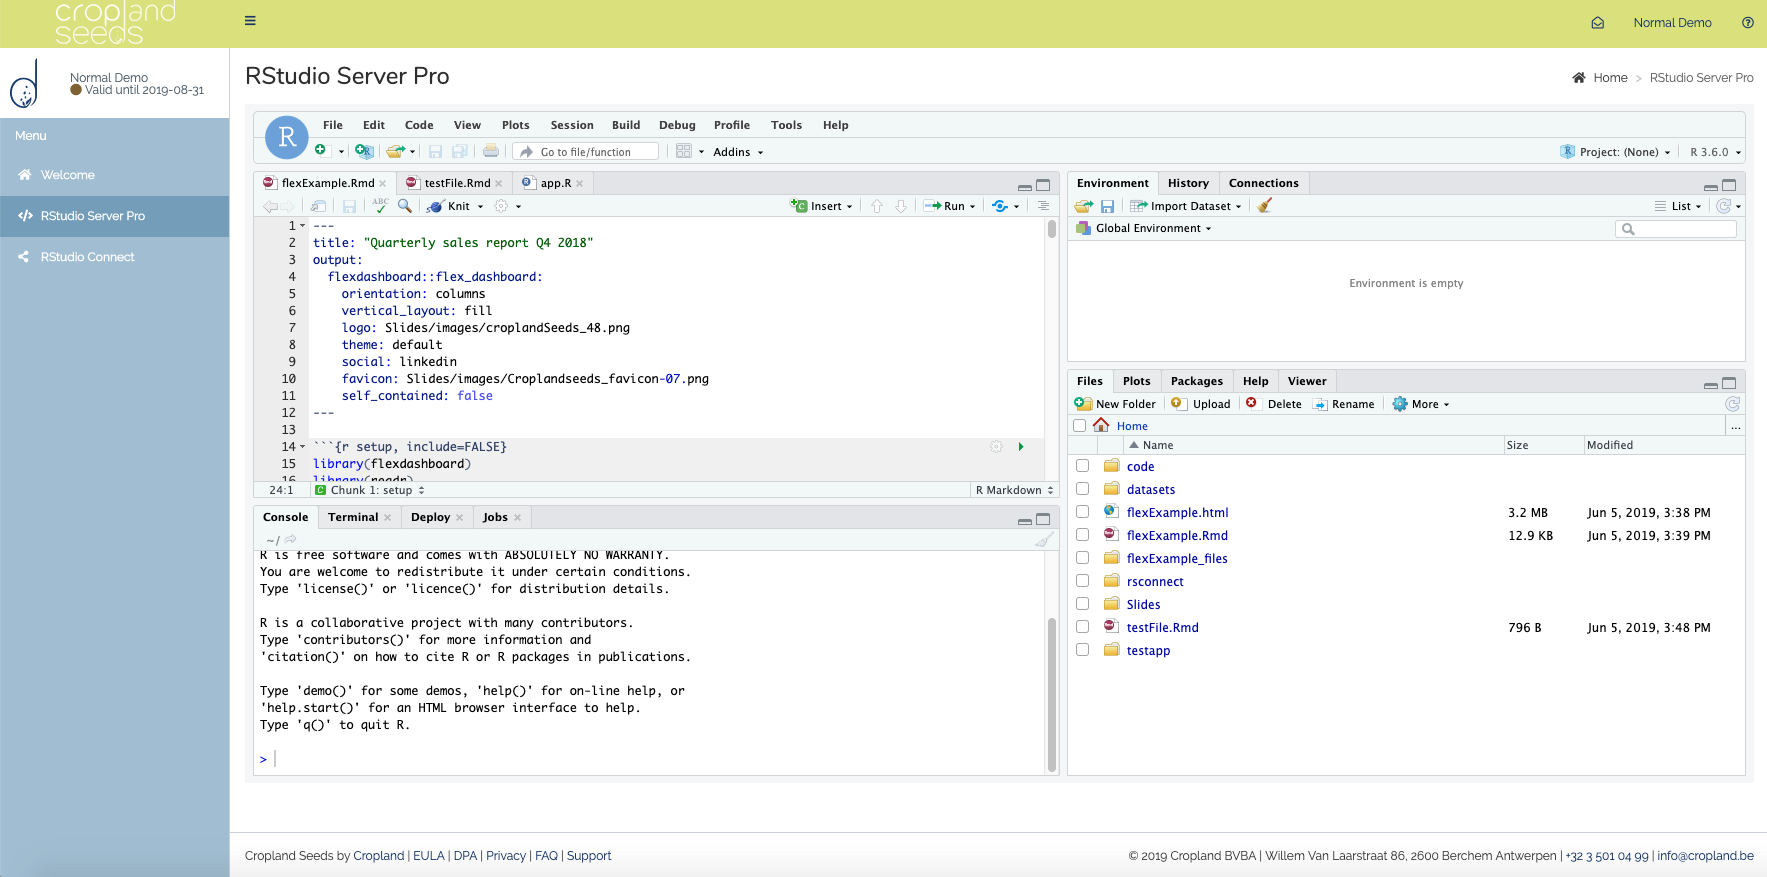Image resolution: width=1767 pixels, height=877 pixels.
Task: Click the Knit yarn ball icon
Action: pos(435,206)
